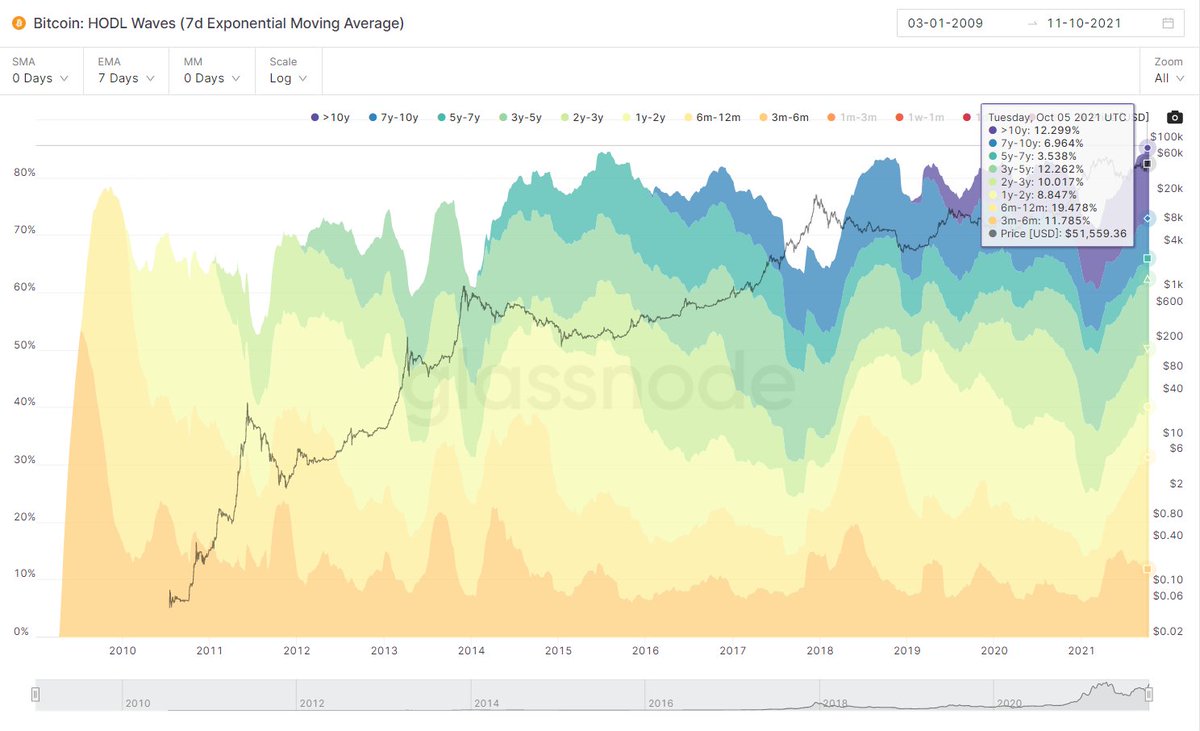Click the left range navigator handle
The image size is (1200, 731).
pos(35,694)
